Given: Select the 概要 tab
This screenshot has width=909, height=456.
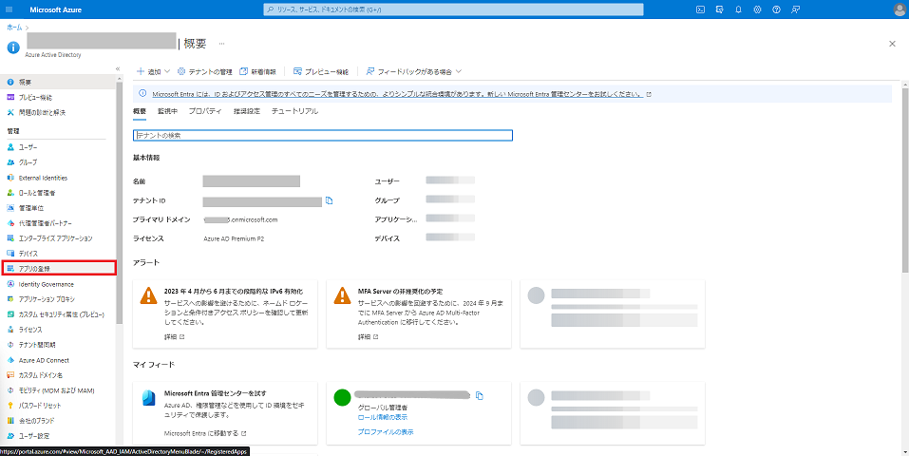Looking at the screenshot, I should [139, 111].
